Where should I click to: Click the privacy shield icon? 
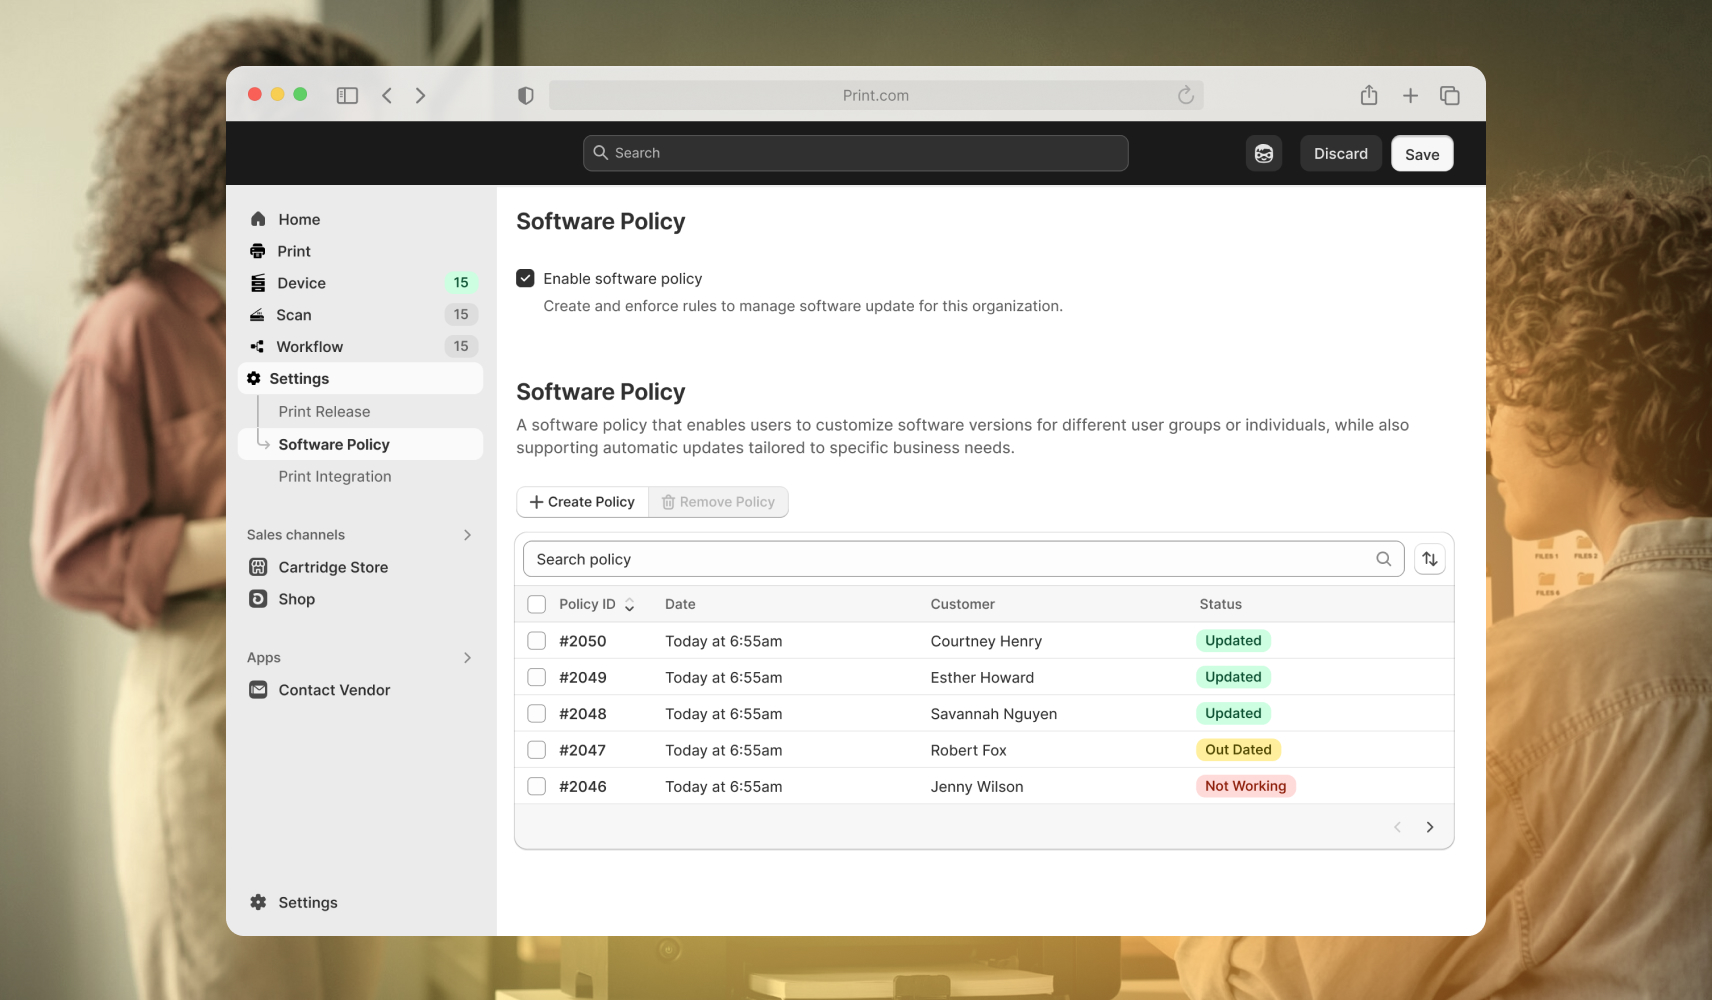coord(525,96)
